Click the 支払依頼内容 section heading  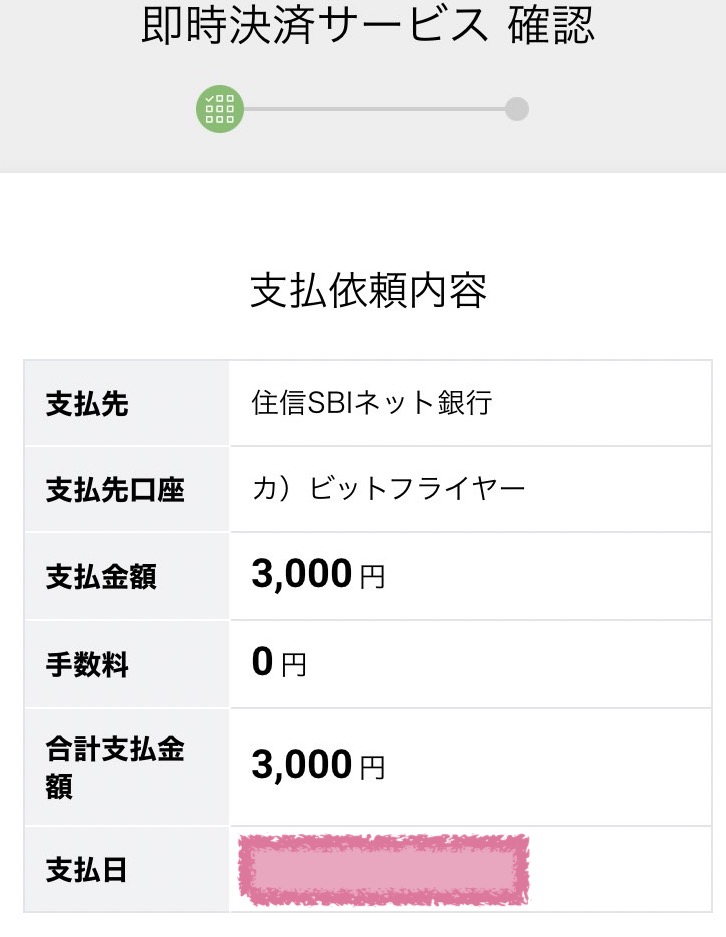click(x=368, y=290)
